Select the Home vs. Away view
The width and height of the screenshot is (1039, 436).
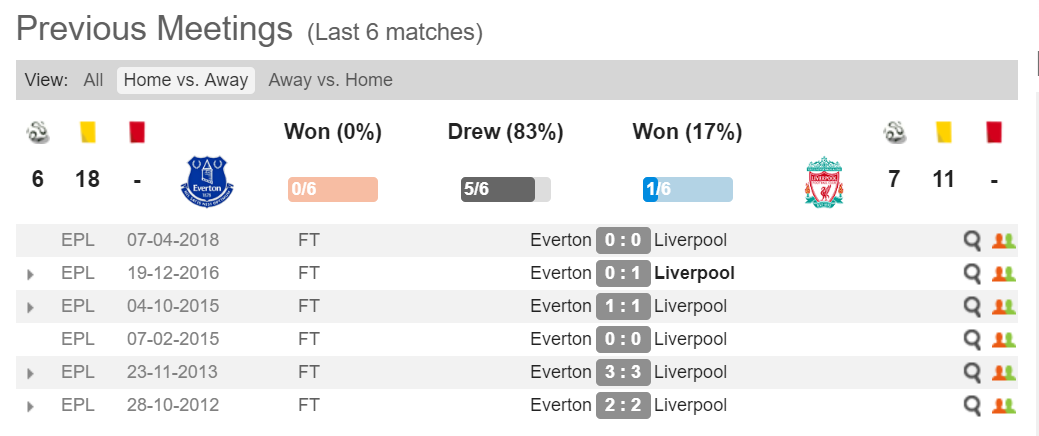click(x=186, y=80)
